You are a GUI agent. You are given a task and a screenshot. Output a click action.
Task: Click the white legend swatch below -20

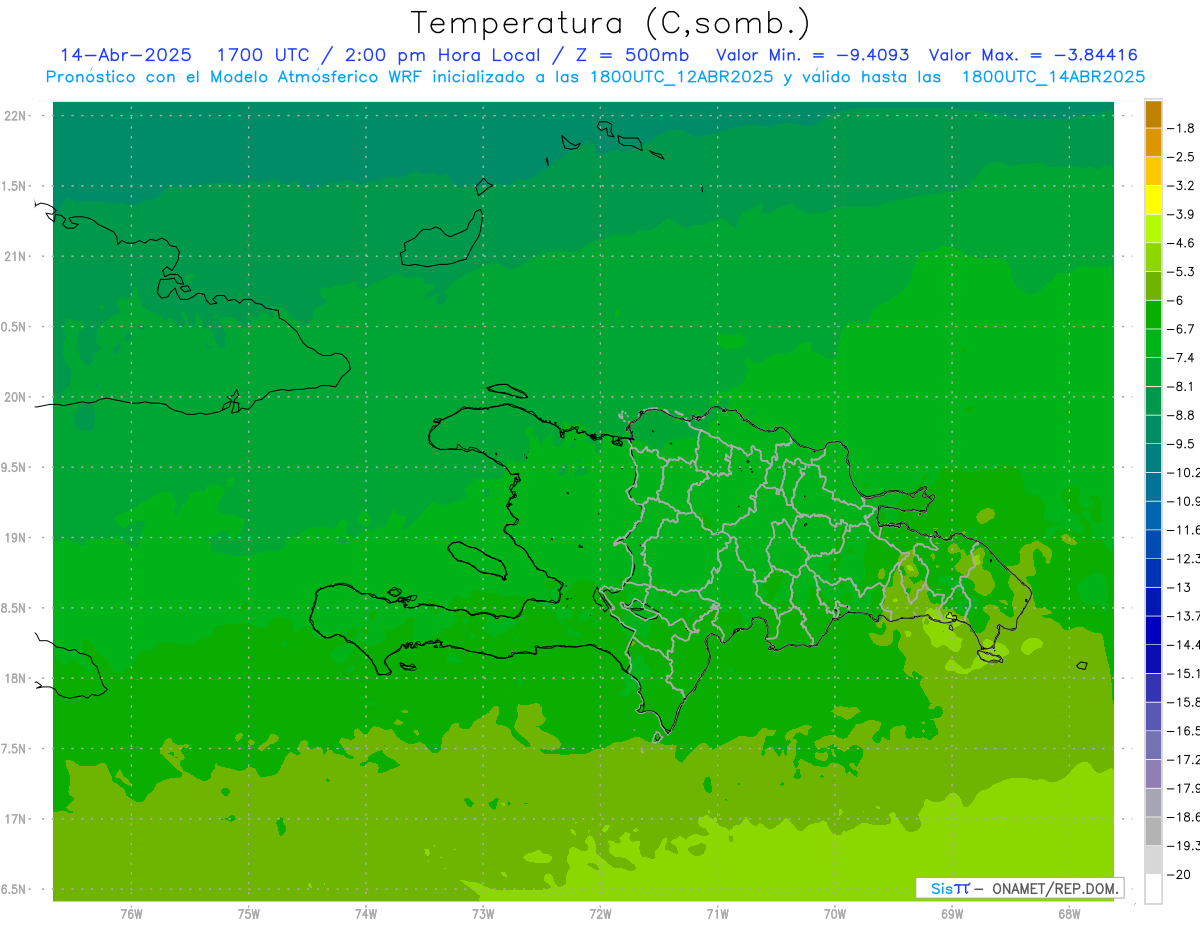(x=1153, y=888)
